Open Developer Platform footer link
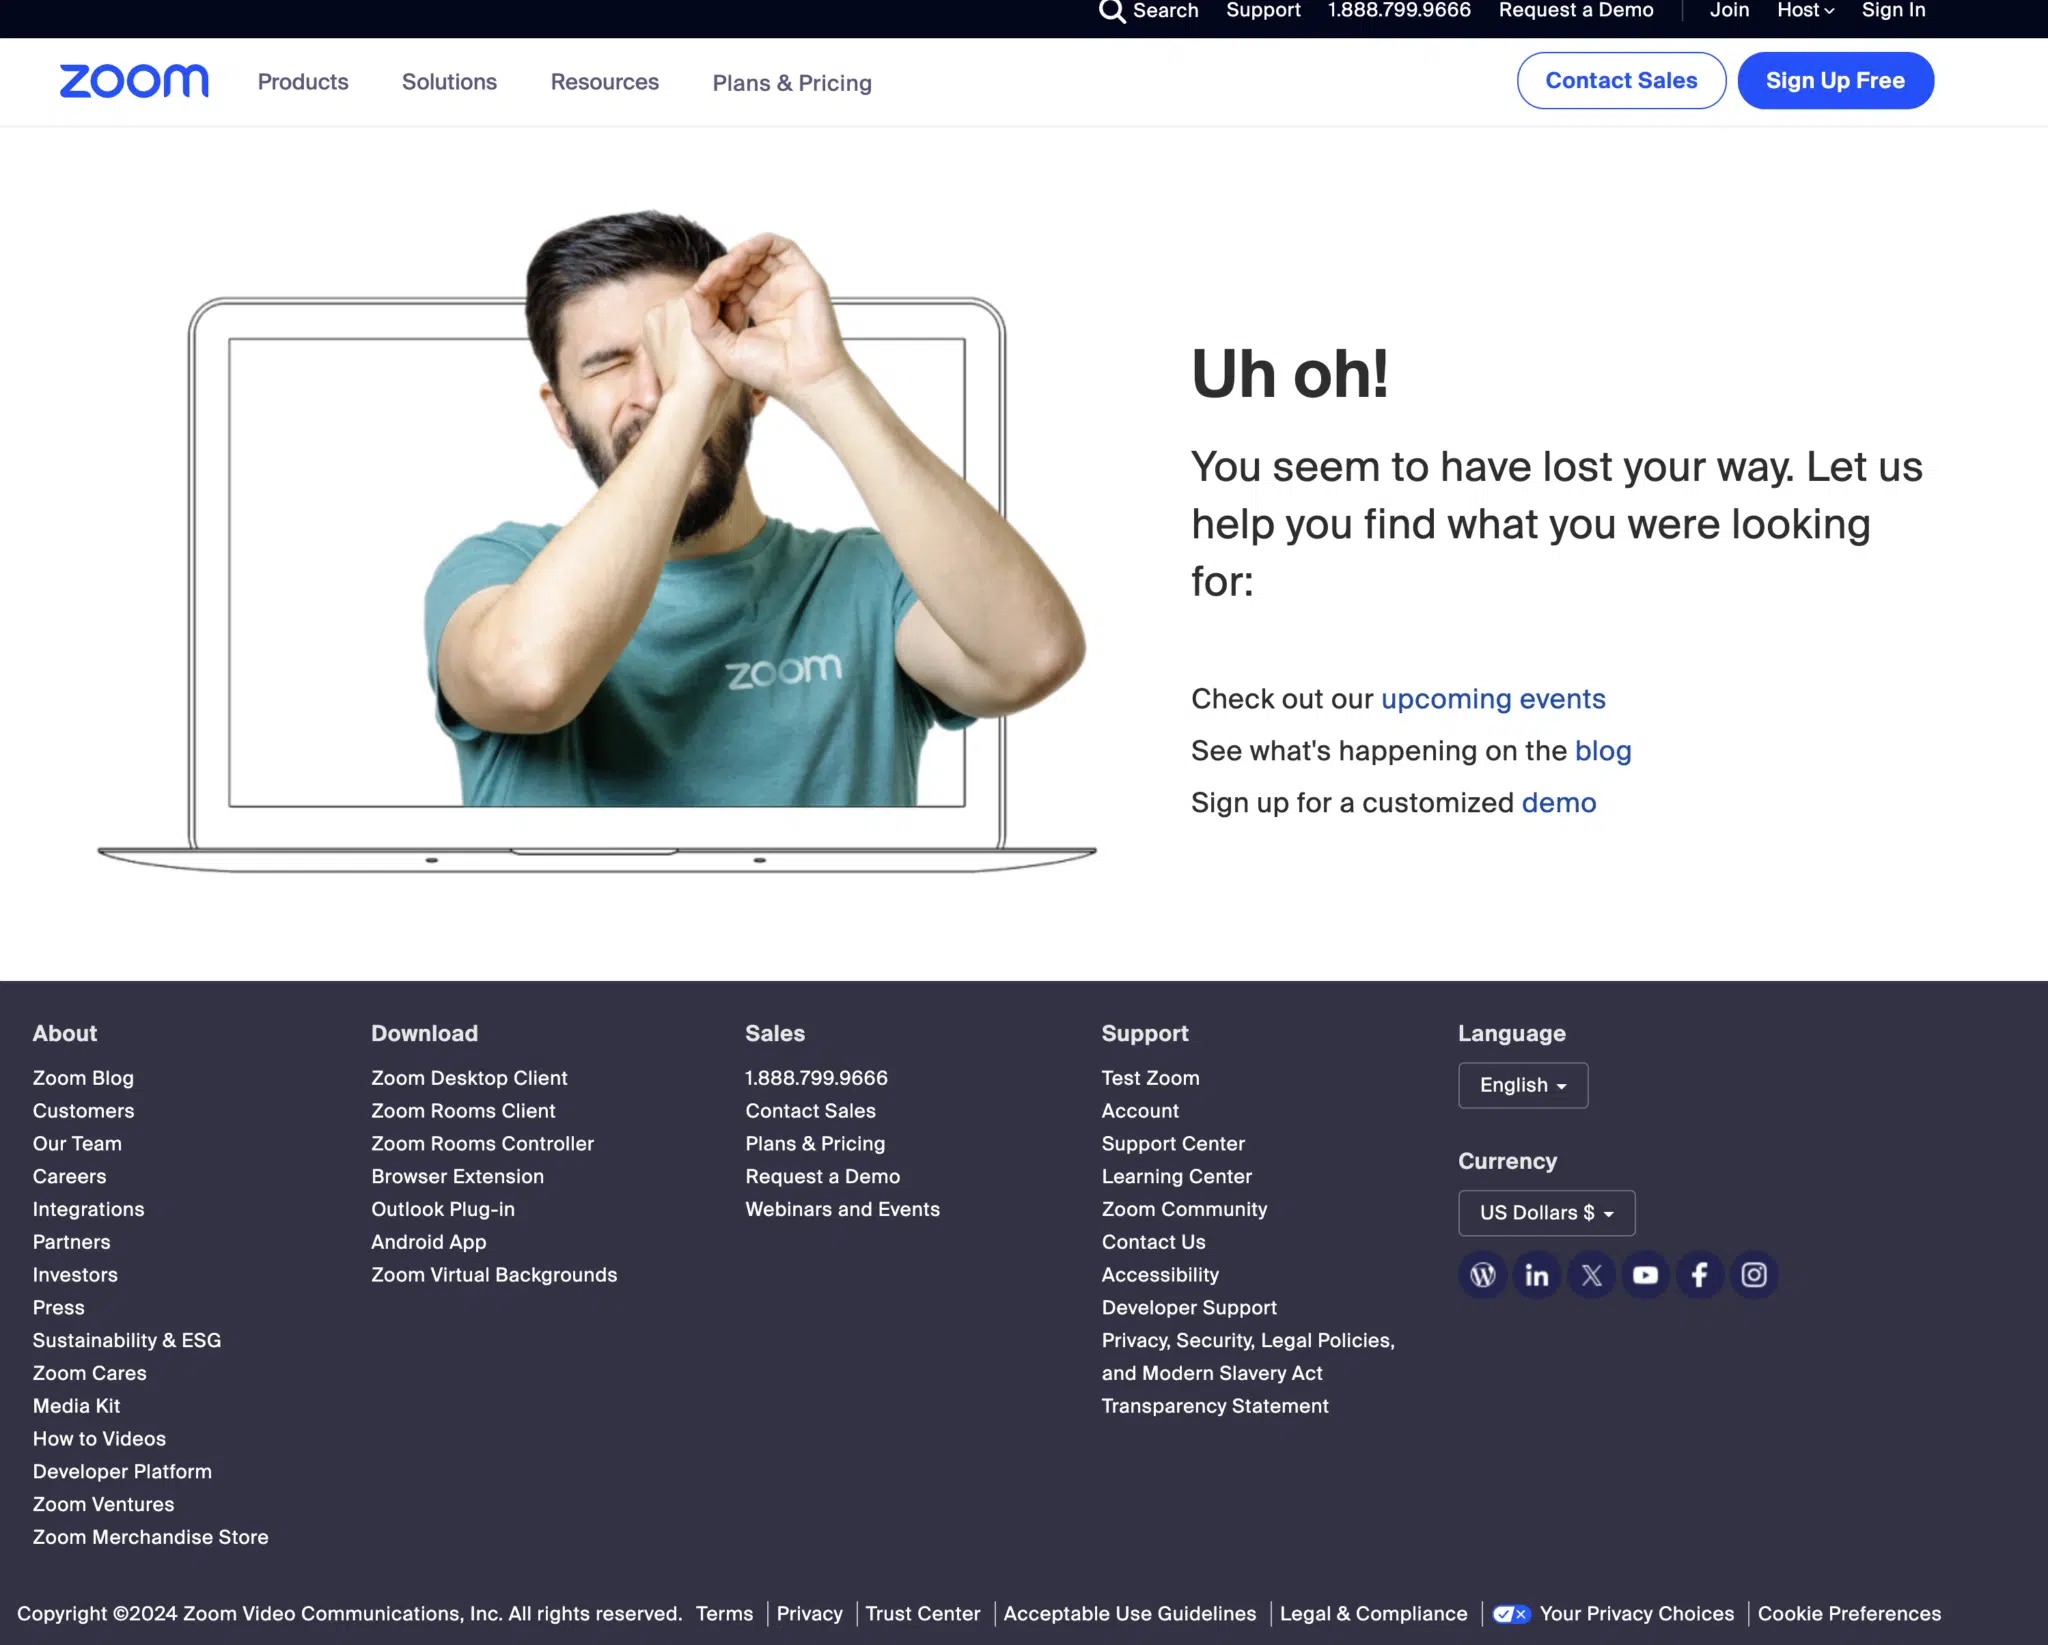 122,1472
